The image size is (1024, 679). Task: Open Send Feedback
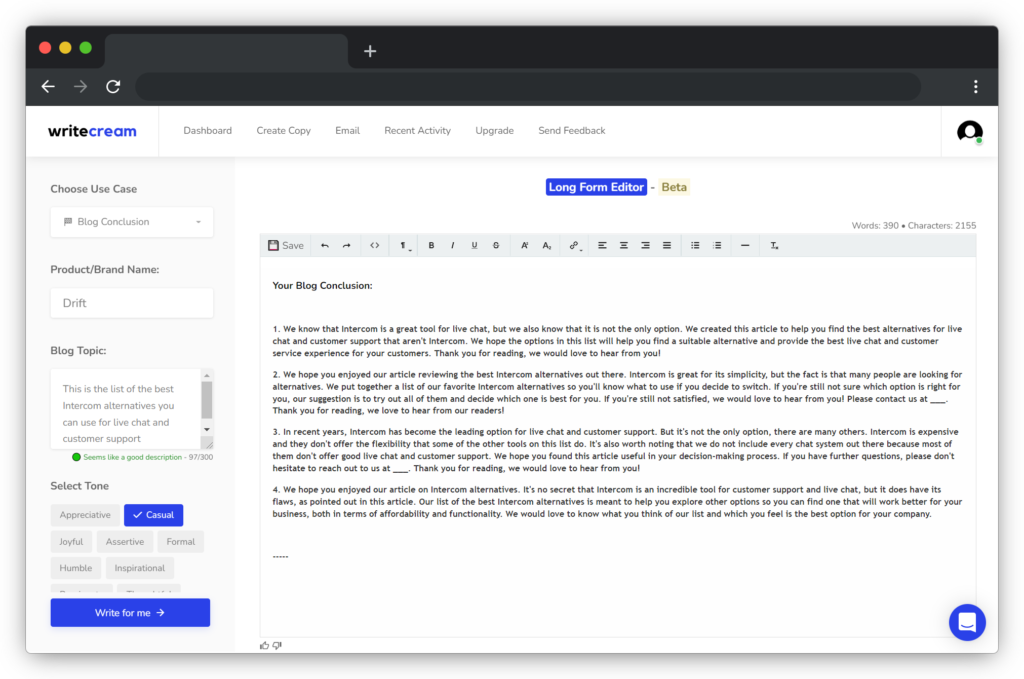point(571,131)
